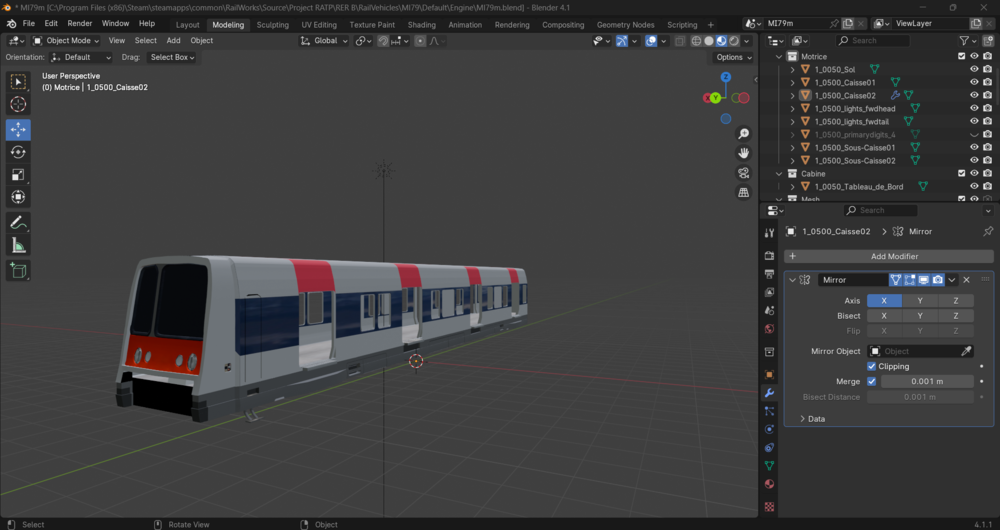Select the Add Cube tool
Image resolution: width=1000 pixels, height=530 pixels.
18,270
